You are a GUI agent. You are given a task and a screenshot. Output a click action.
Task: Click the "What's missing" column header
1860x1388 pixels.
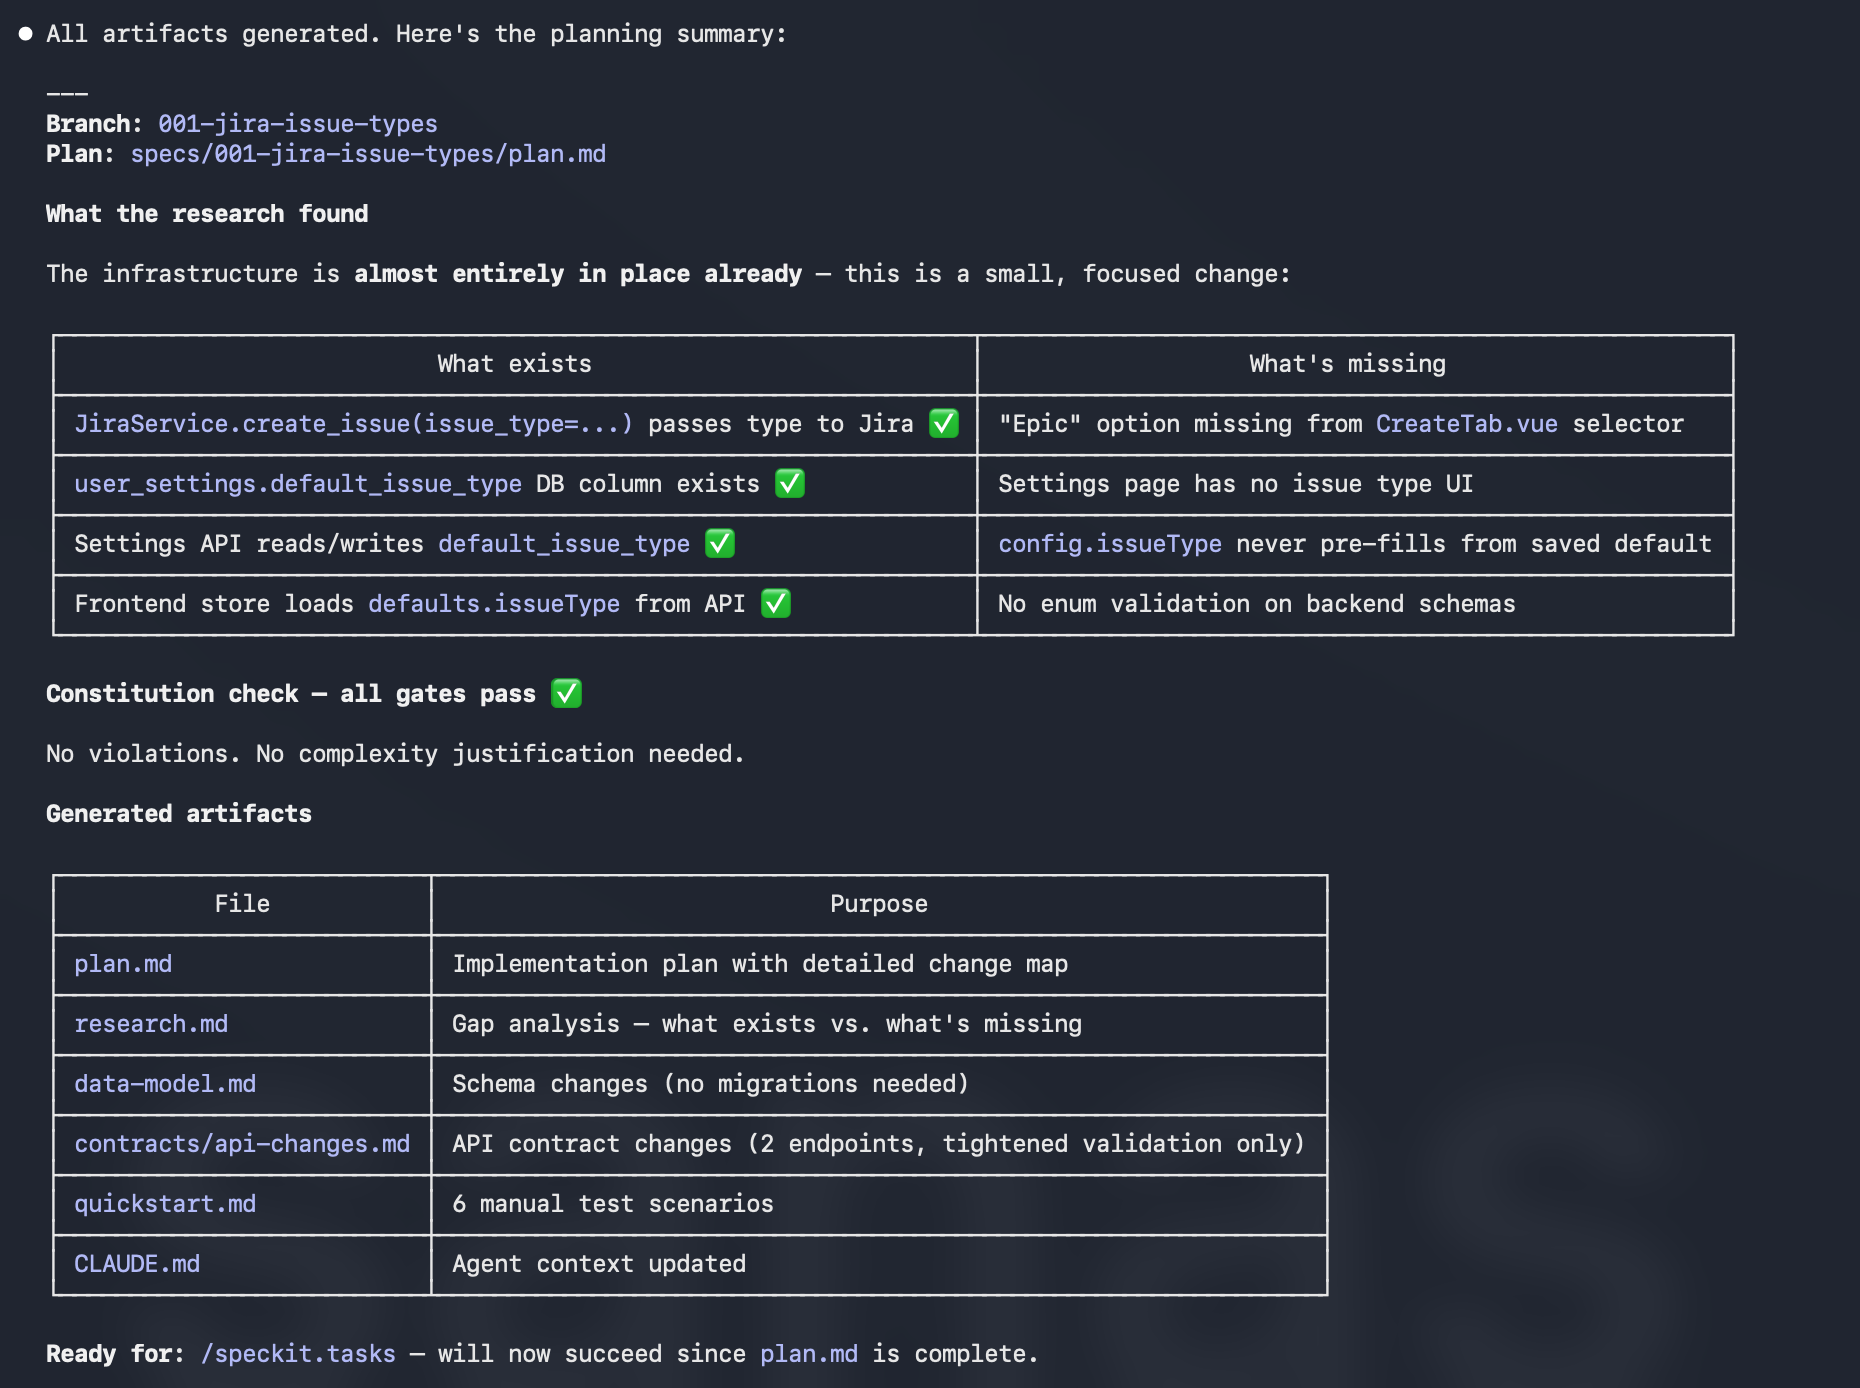coord(1347,364)
